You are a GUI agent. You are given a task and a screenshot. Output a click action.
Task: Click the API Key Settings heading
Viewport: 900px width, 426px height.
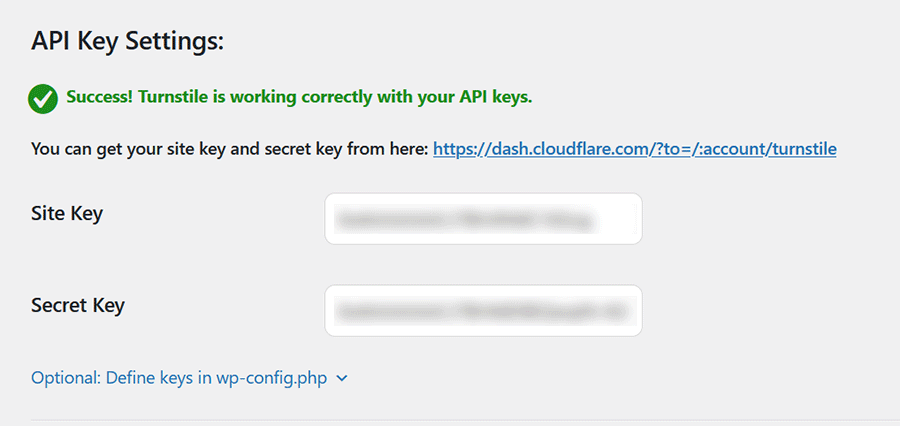click(127, 41)
